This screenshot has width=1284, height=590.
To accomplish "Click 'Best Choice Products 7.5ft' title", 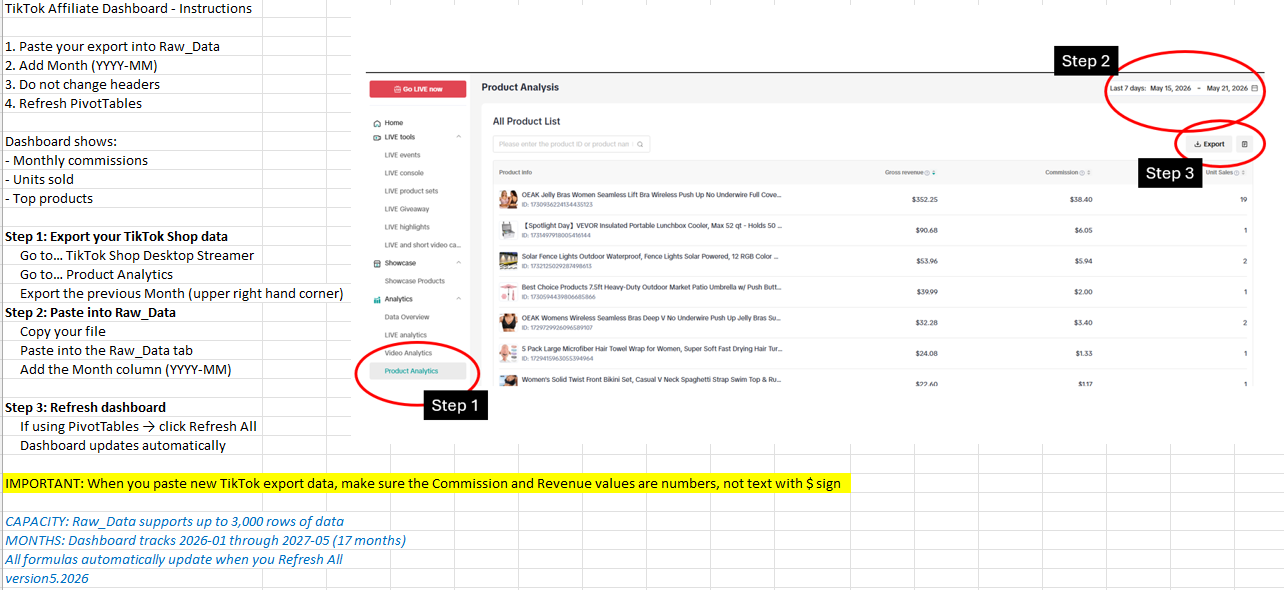I will [651, 287].
